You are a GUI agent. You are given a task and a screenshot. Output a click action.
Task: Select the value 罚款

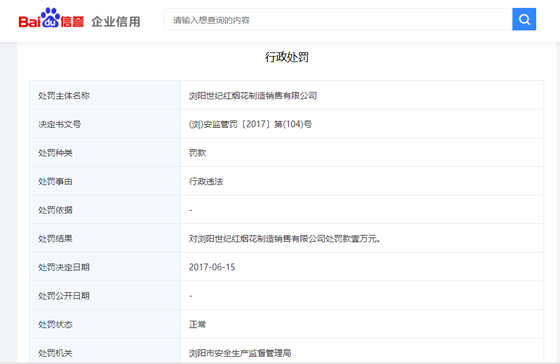click(x=198, y=153)
